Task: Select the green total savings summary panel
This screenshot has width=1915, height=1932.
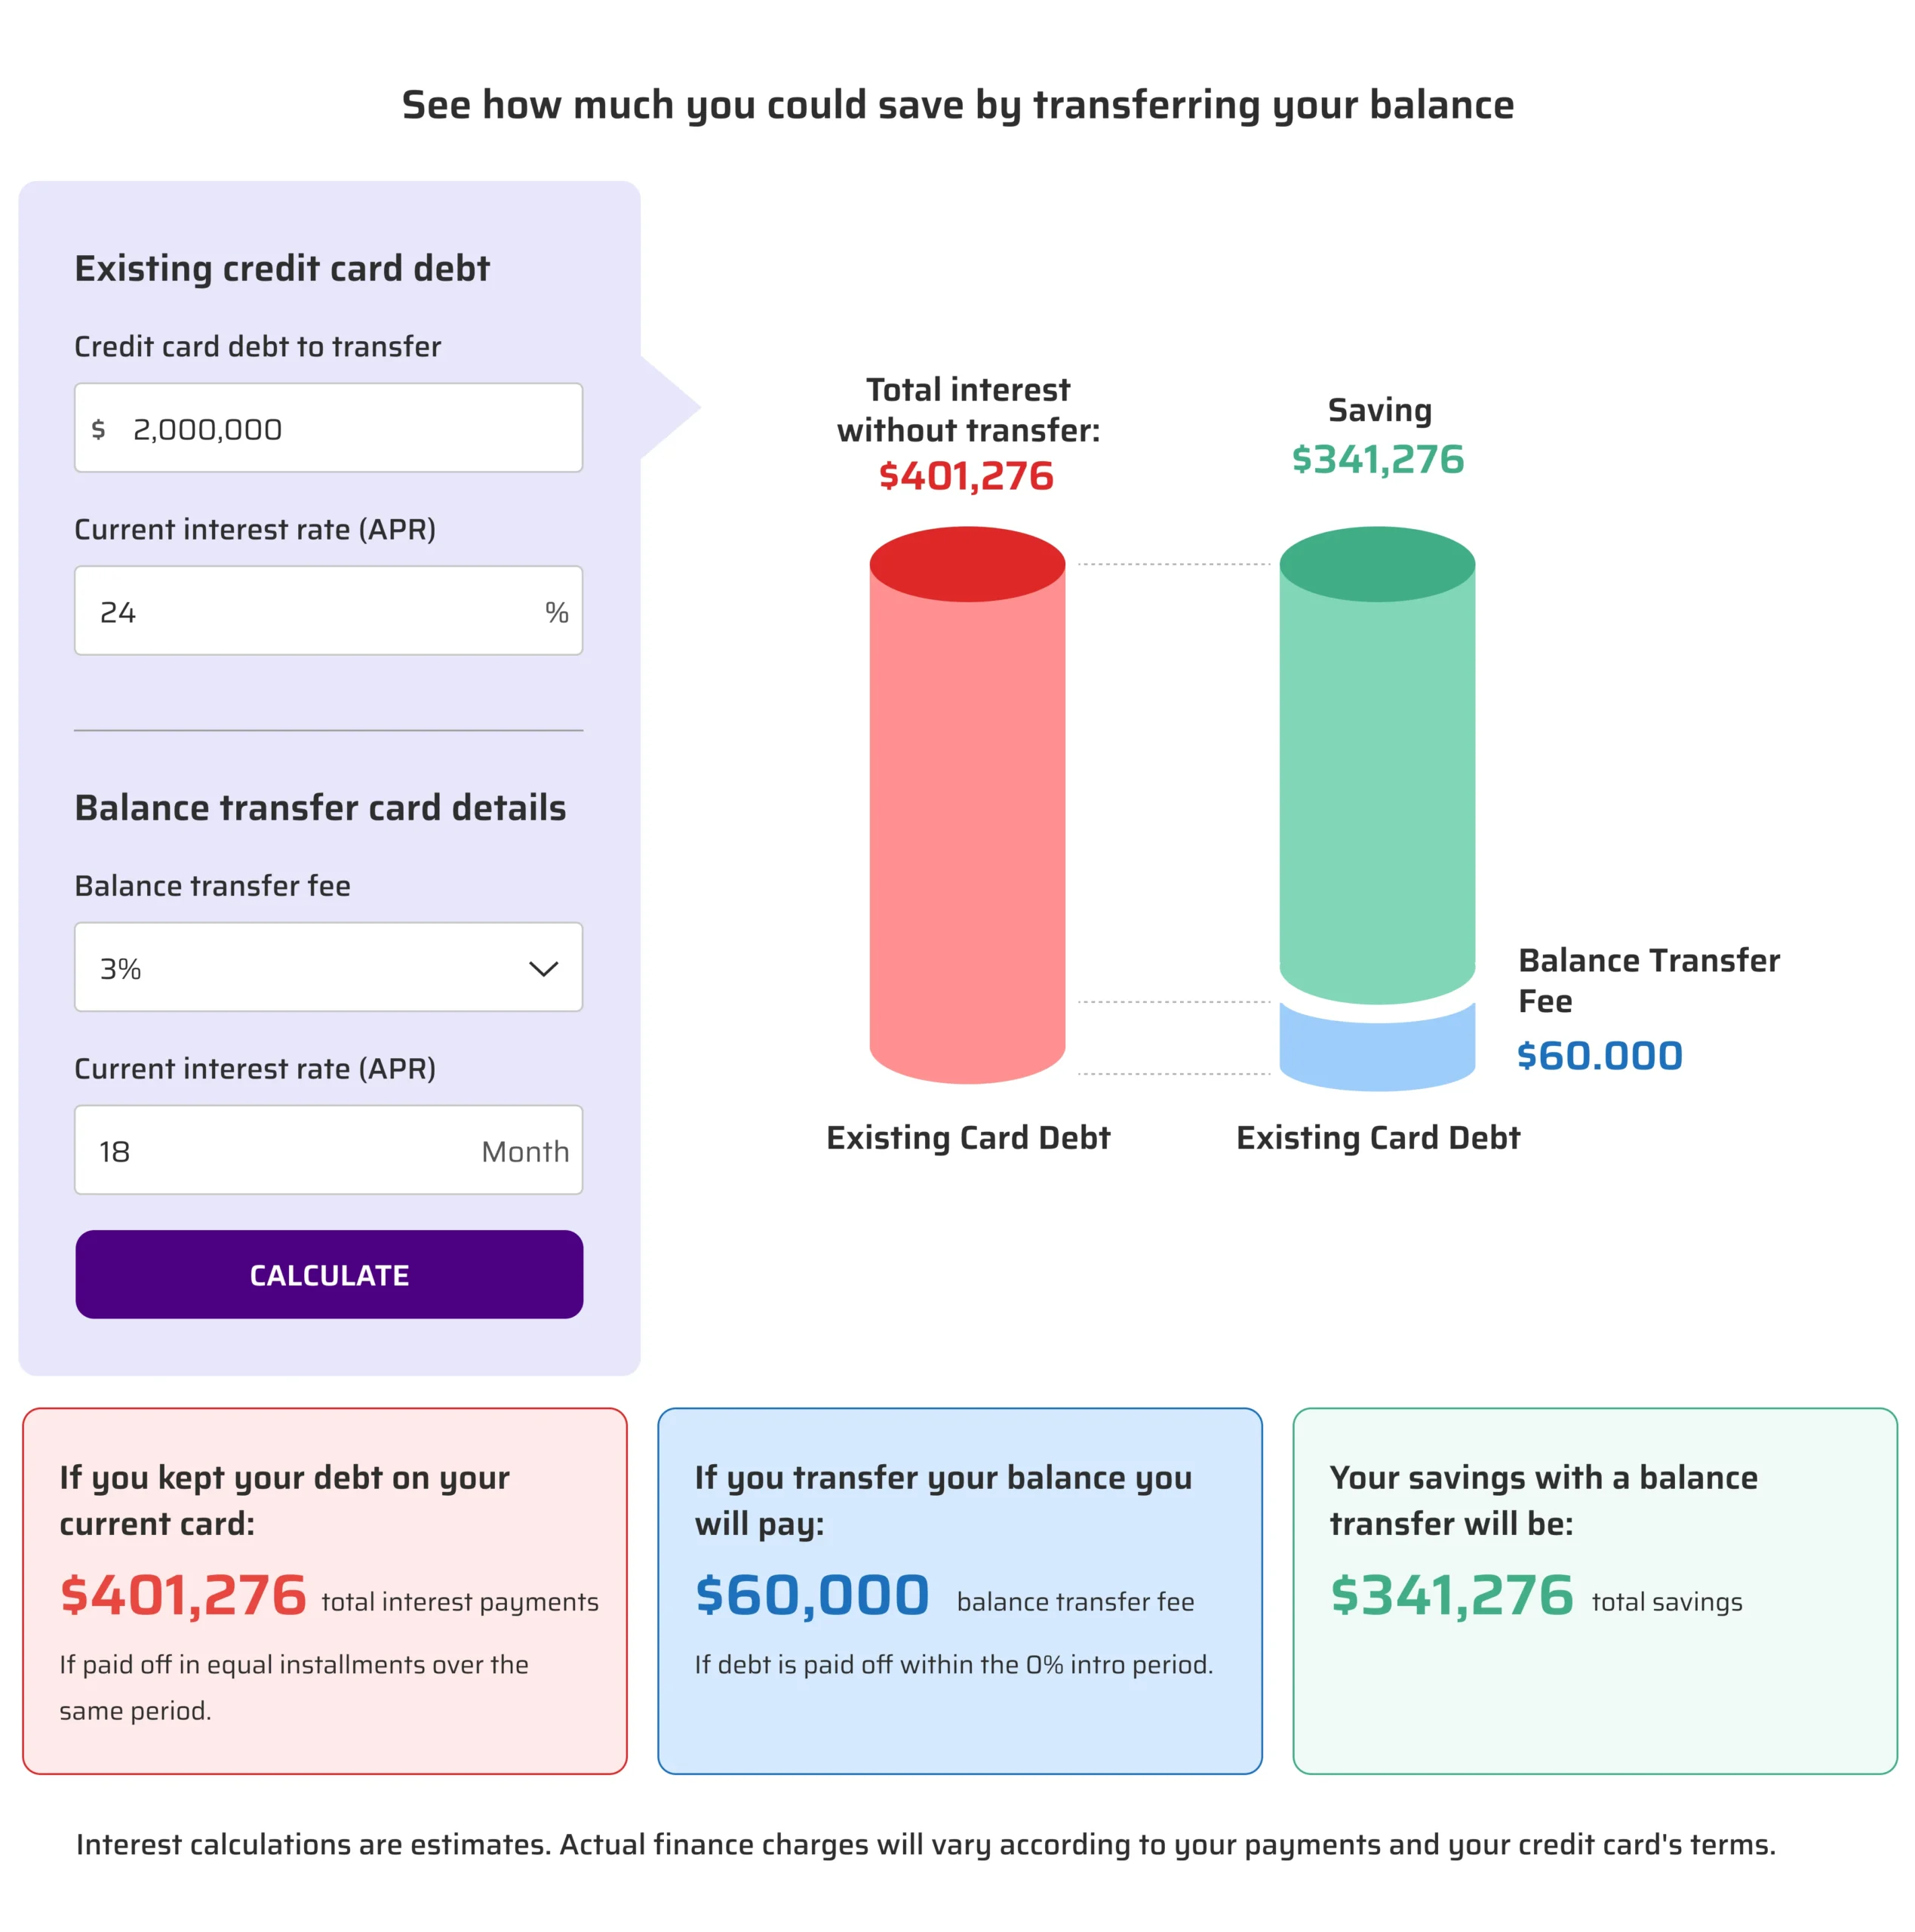Action: tap(1592, 1590)
